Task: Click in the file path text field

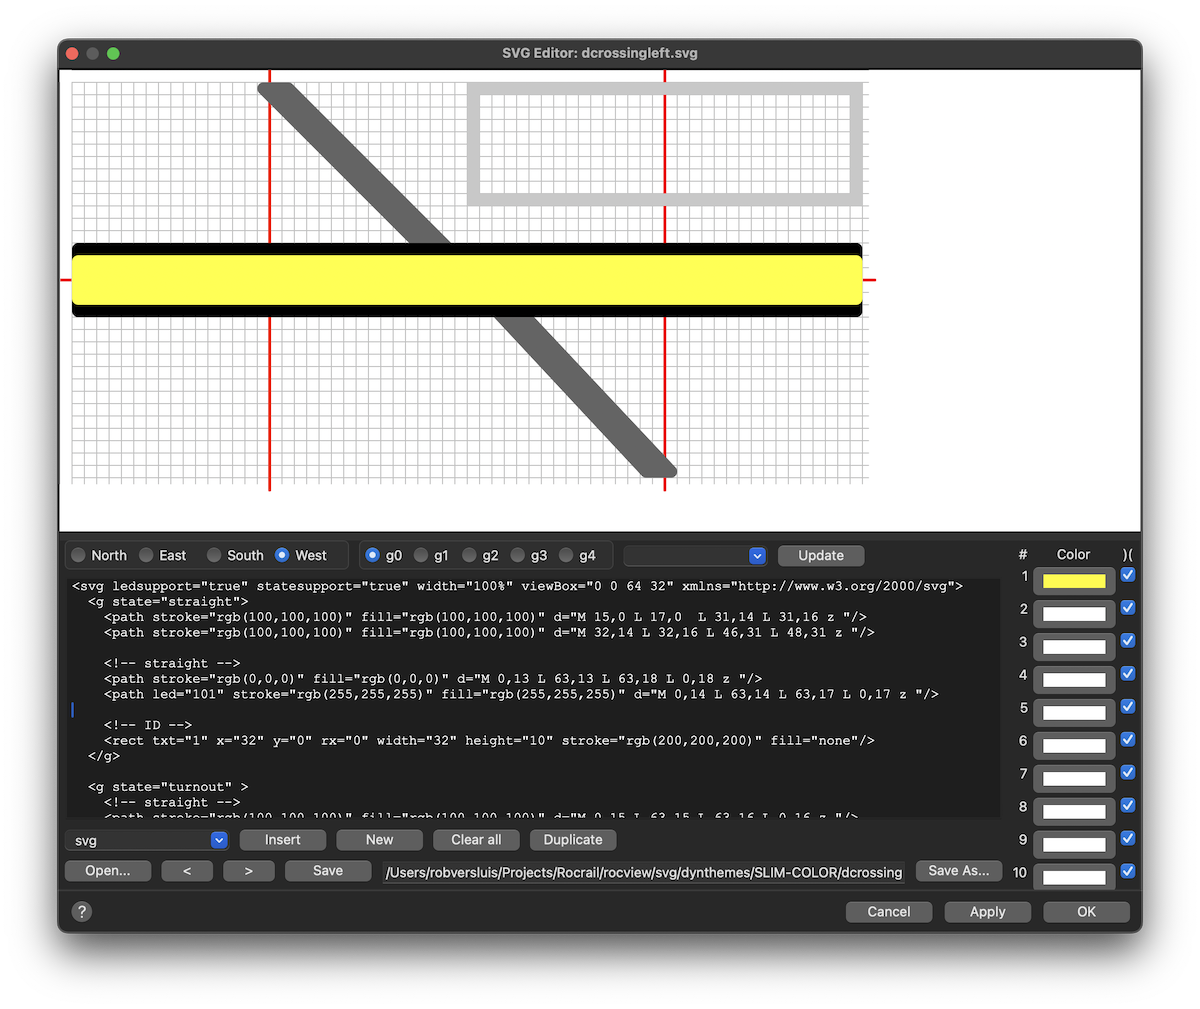Action: 644,872
